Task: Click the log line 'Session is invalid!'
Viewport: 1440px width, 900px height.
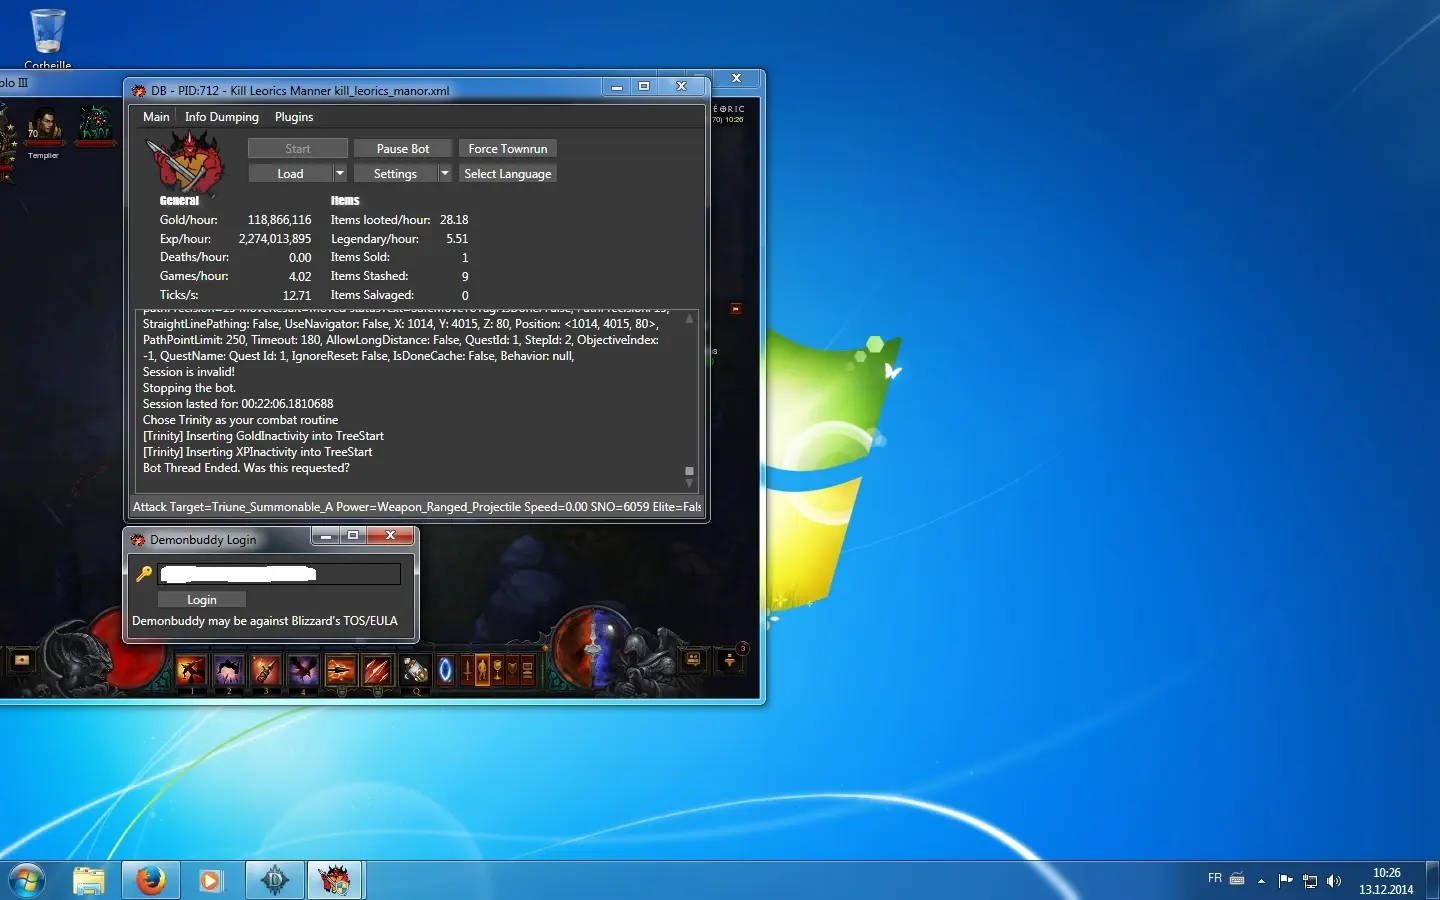Action: [189, 372]
